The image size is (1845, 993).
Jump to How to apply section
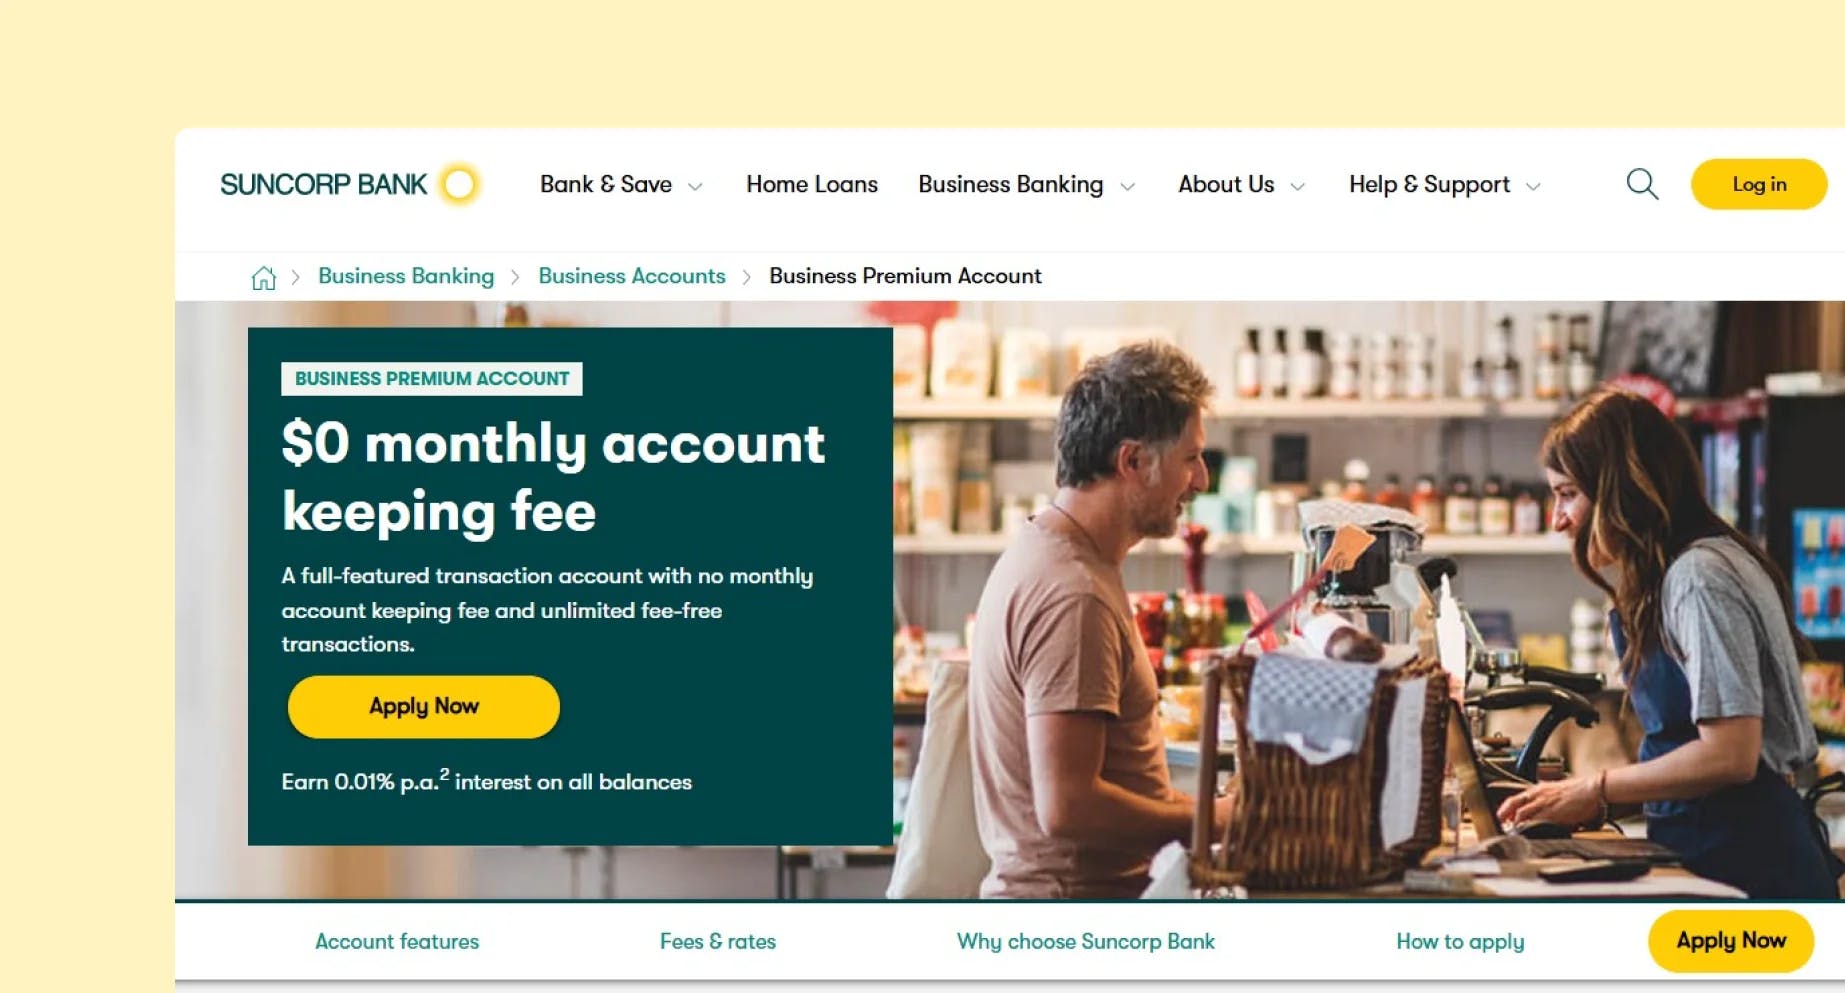coord(1460,941)
